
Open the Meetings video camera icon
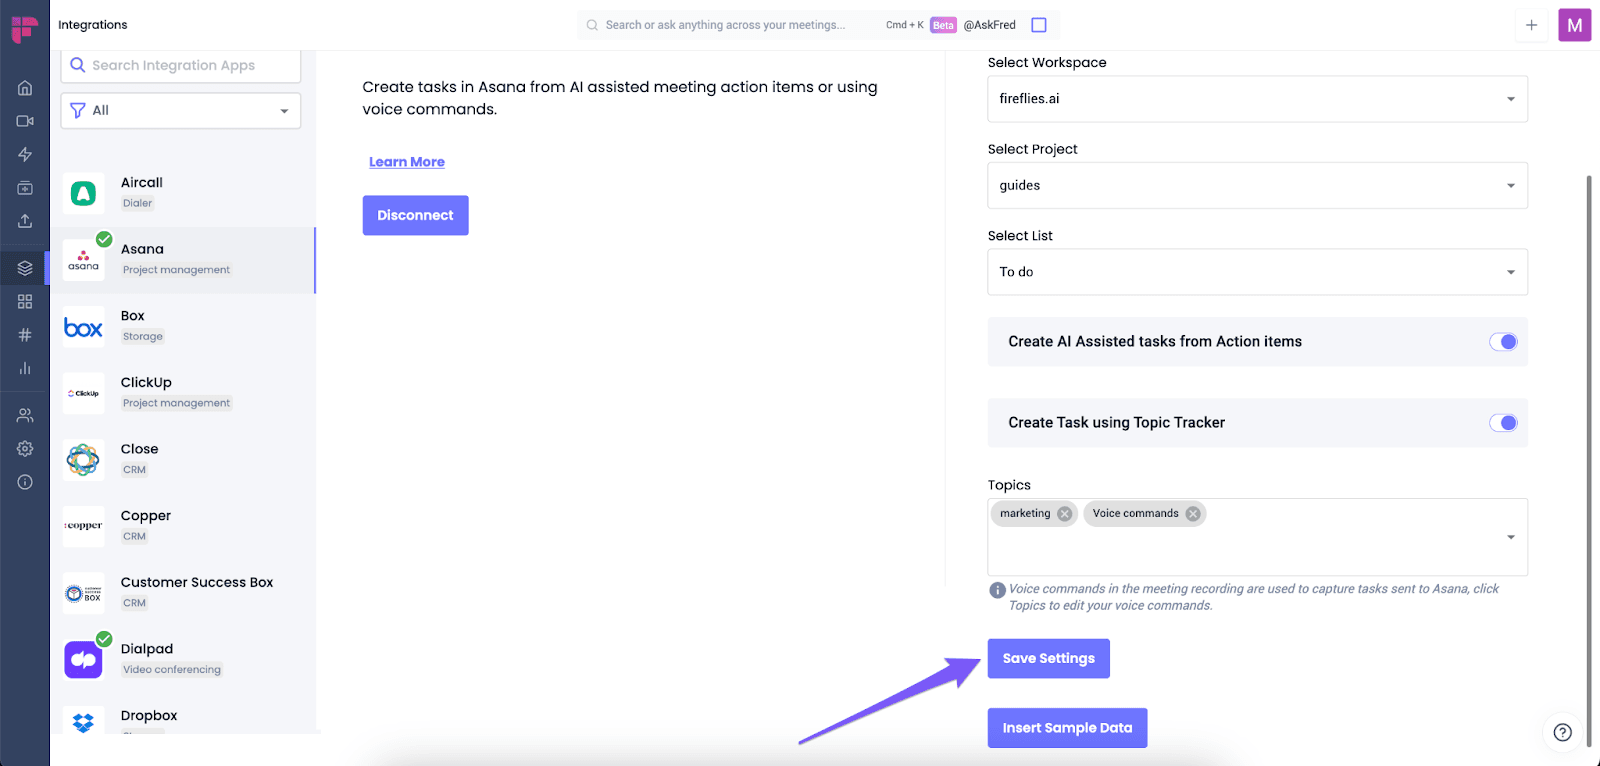coord(25,121)
